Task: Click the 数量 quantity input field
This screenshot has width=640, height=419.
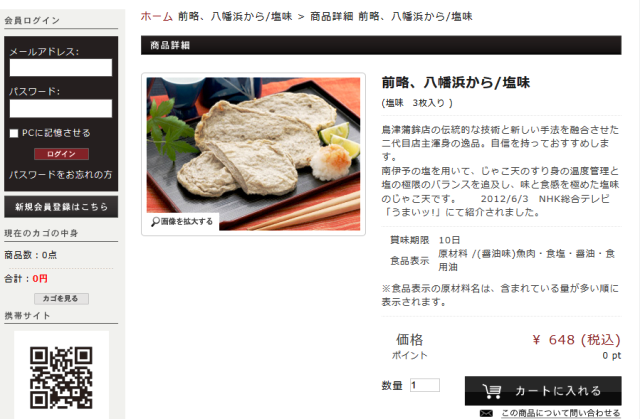Action: 425,385
